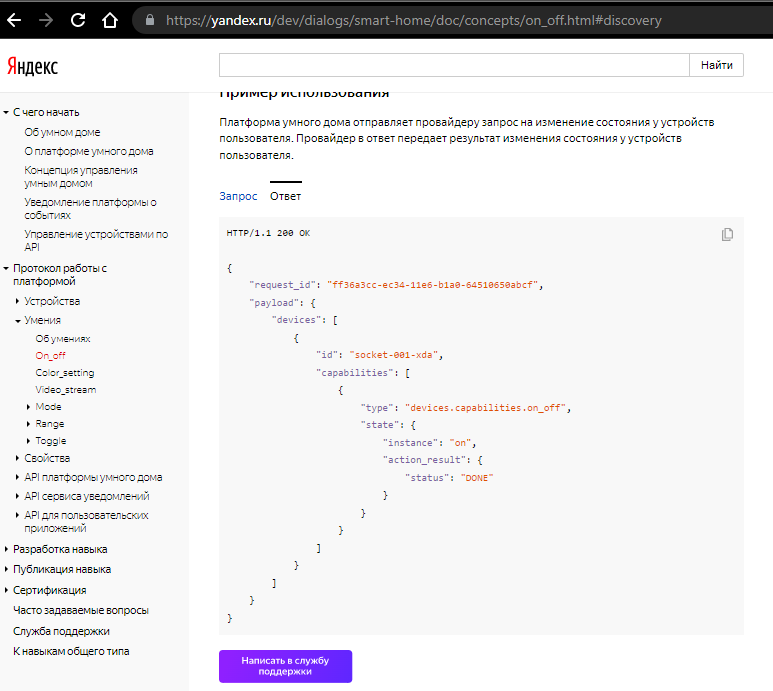Select the Ответ tab
This screenshot has width=773, height=691.
click(x=285, y=196)
